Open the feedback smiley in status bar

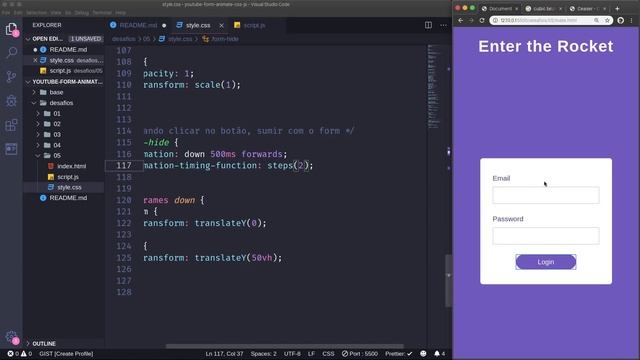(423, 354)
